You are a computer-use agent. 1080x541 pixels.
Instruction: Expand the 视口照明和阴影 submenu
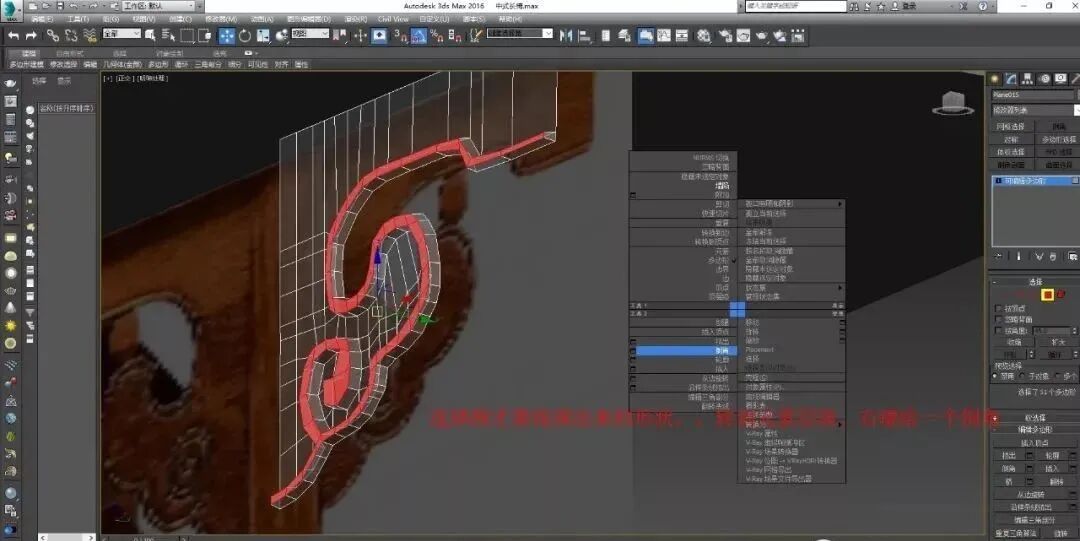(x=791, y=204)
